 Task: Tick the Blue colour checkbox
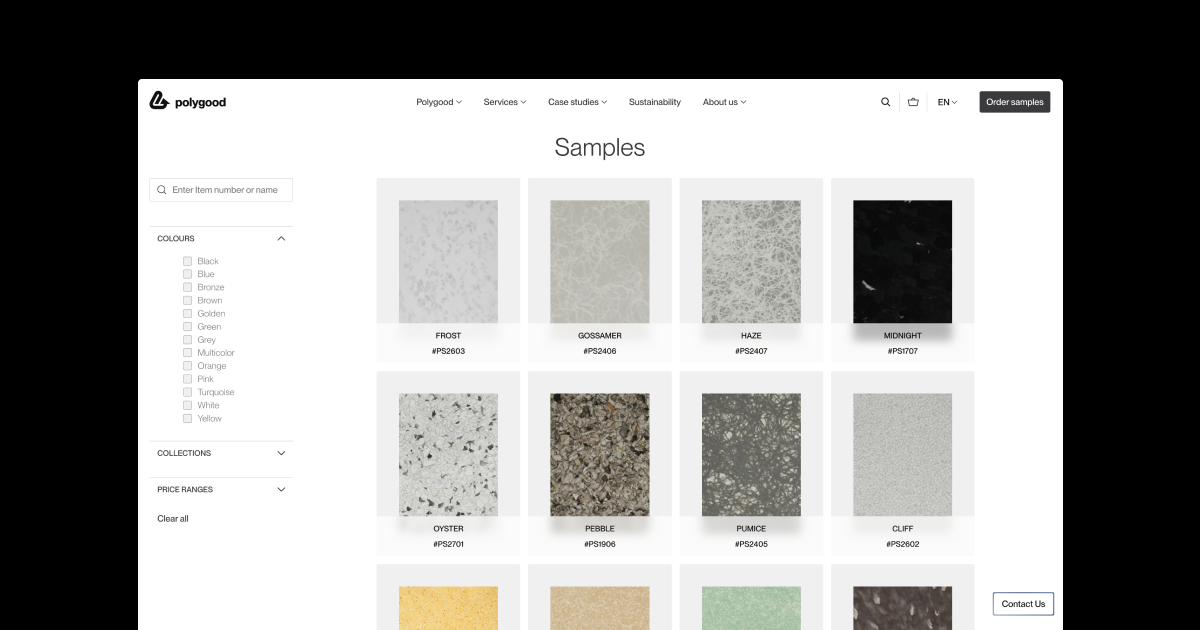[187, 274]
